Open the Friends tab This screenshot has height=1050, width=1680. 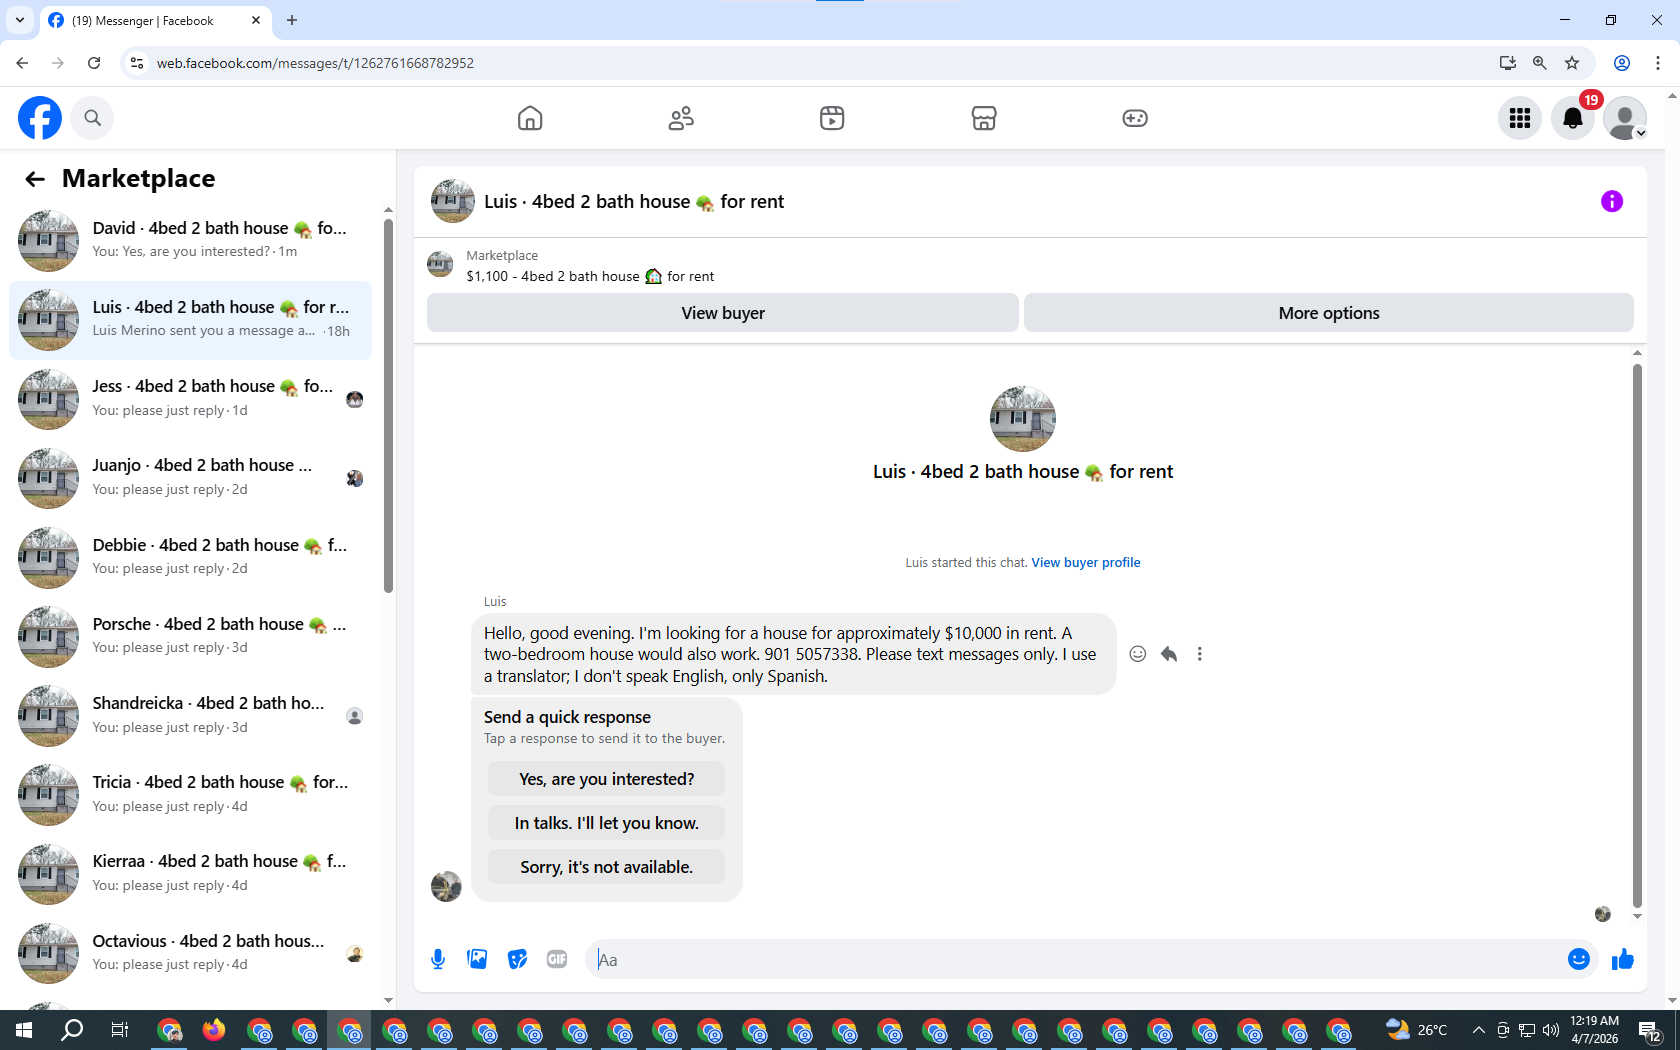click(x=681, y=118)
